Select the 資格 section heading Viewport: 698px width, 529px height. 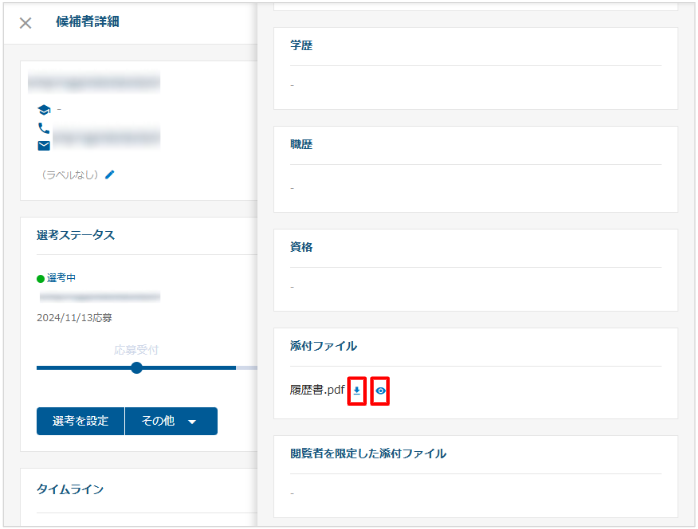[x=301, y=246]
